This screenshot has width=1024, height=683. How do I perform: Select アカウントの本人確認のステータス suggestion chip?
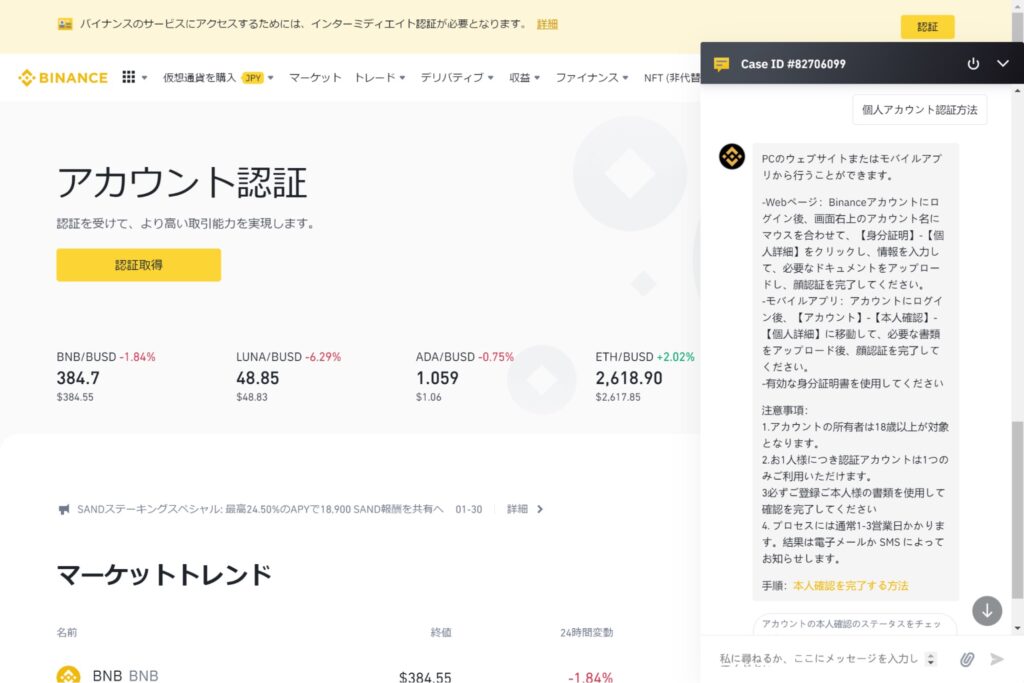[855, 624]
